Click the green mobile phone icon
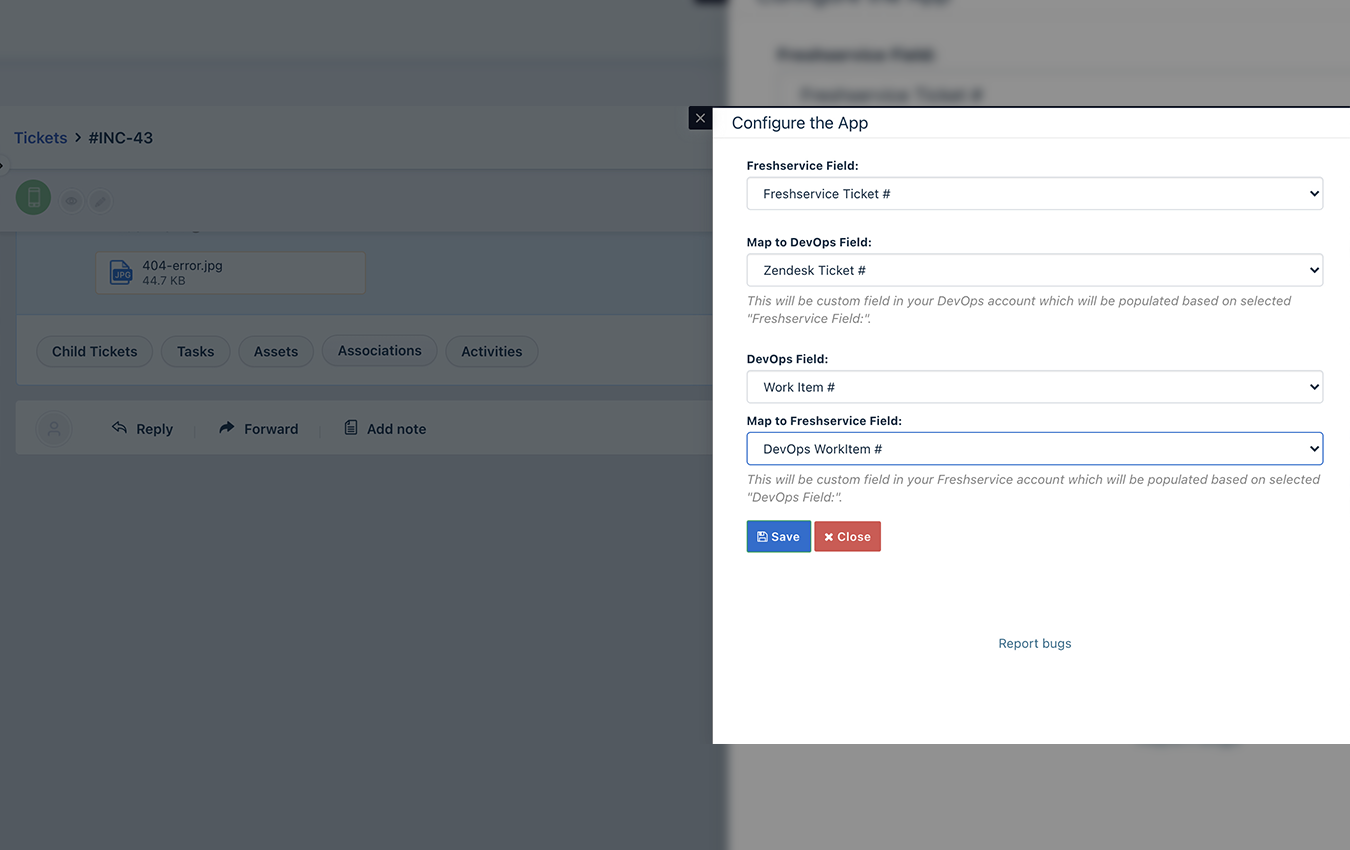 [33, 197]
